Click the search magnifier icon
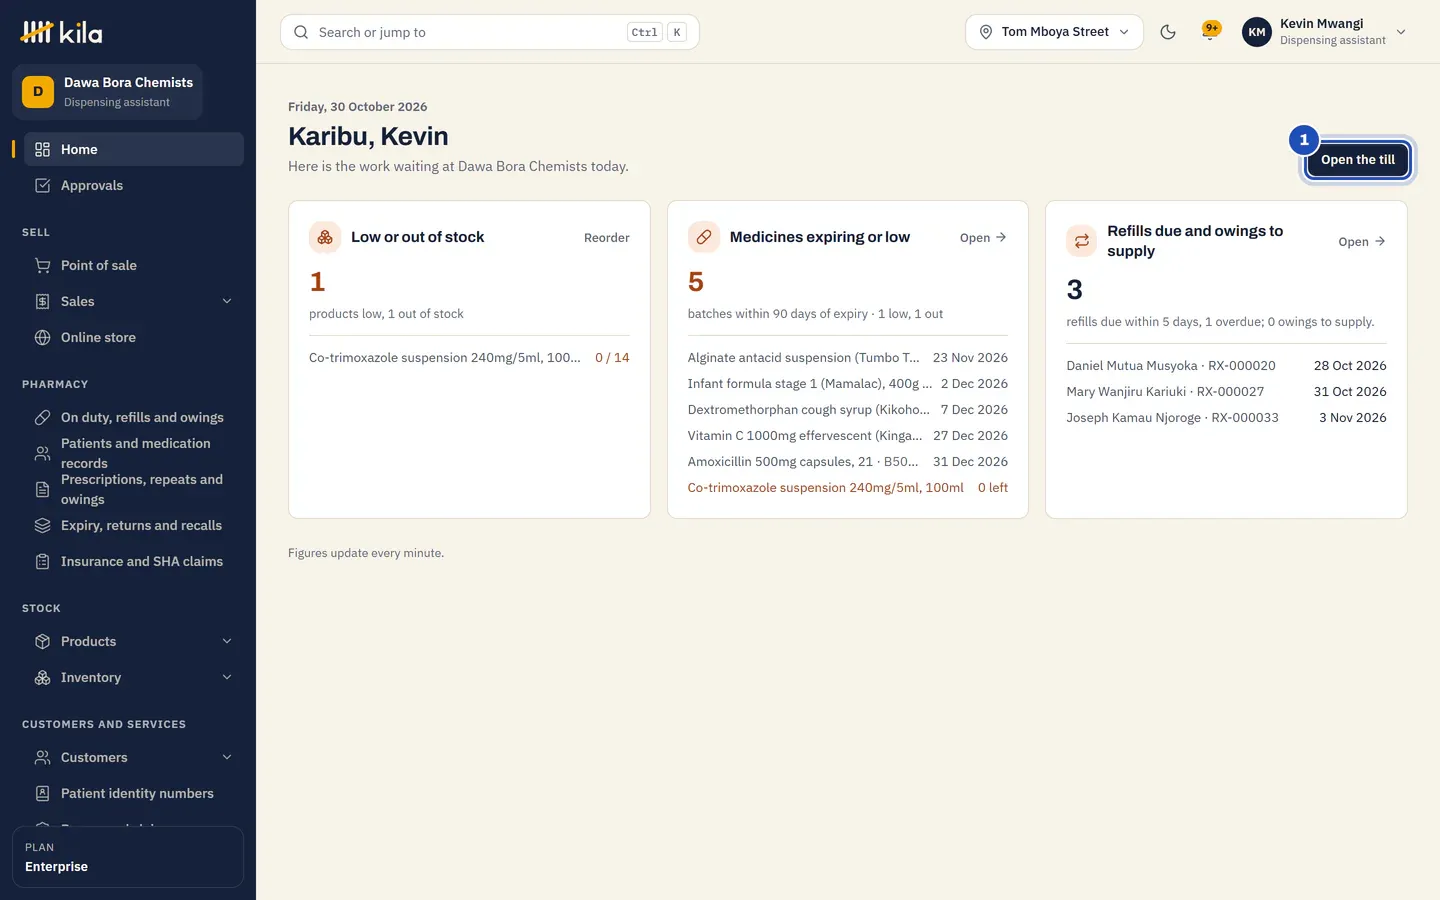 click(x=301, y=32)
